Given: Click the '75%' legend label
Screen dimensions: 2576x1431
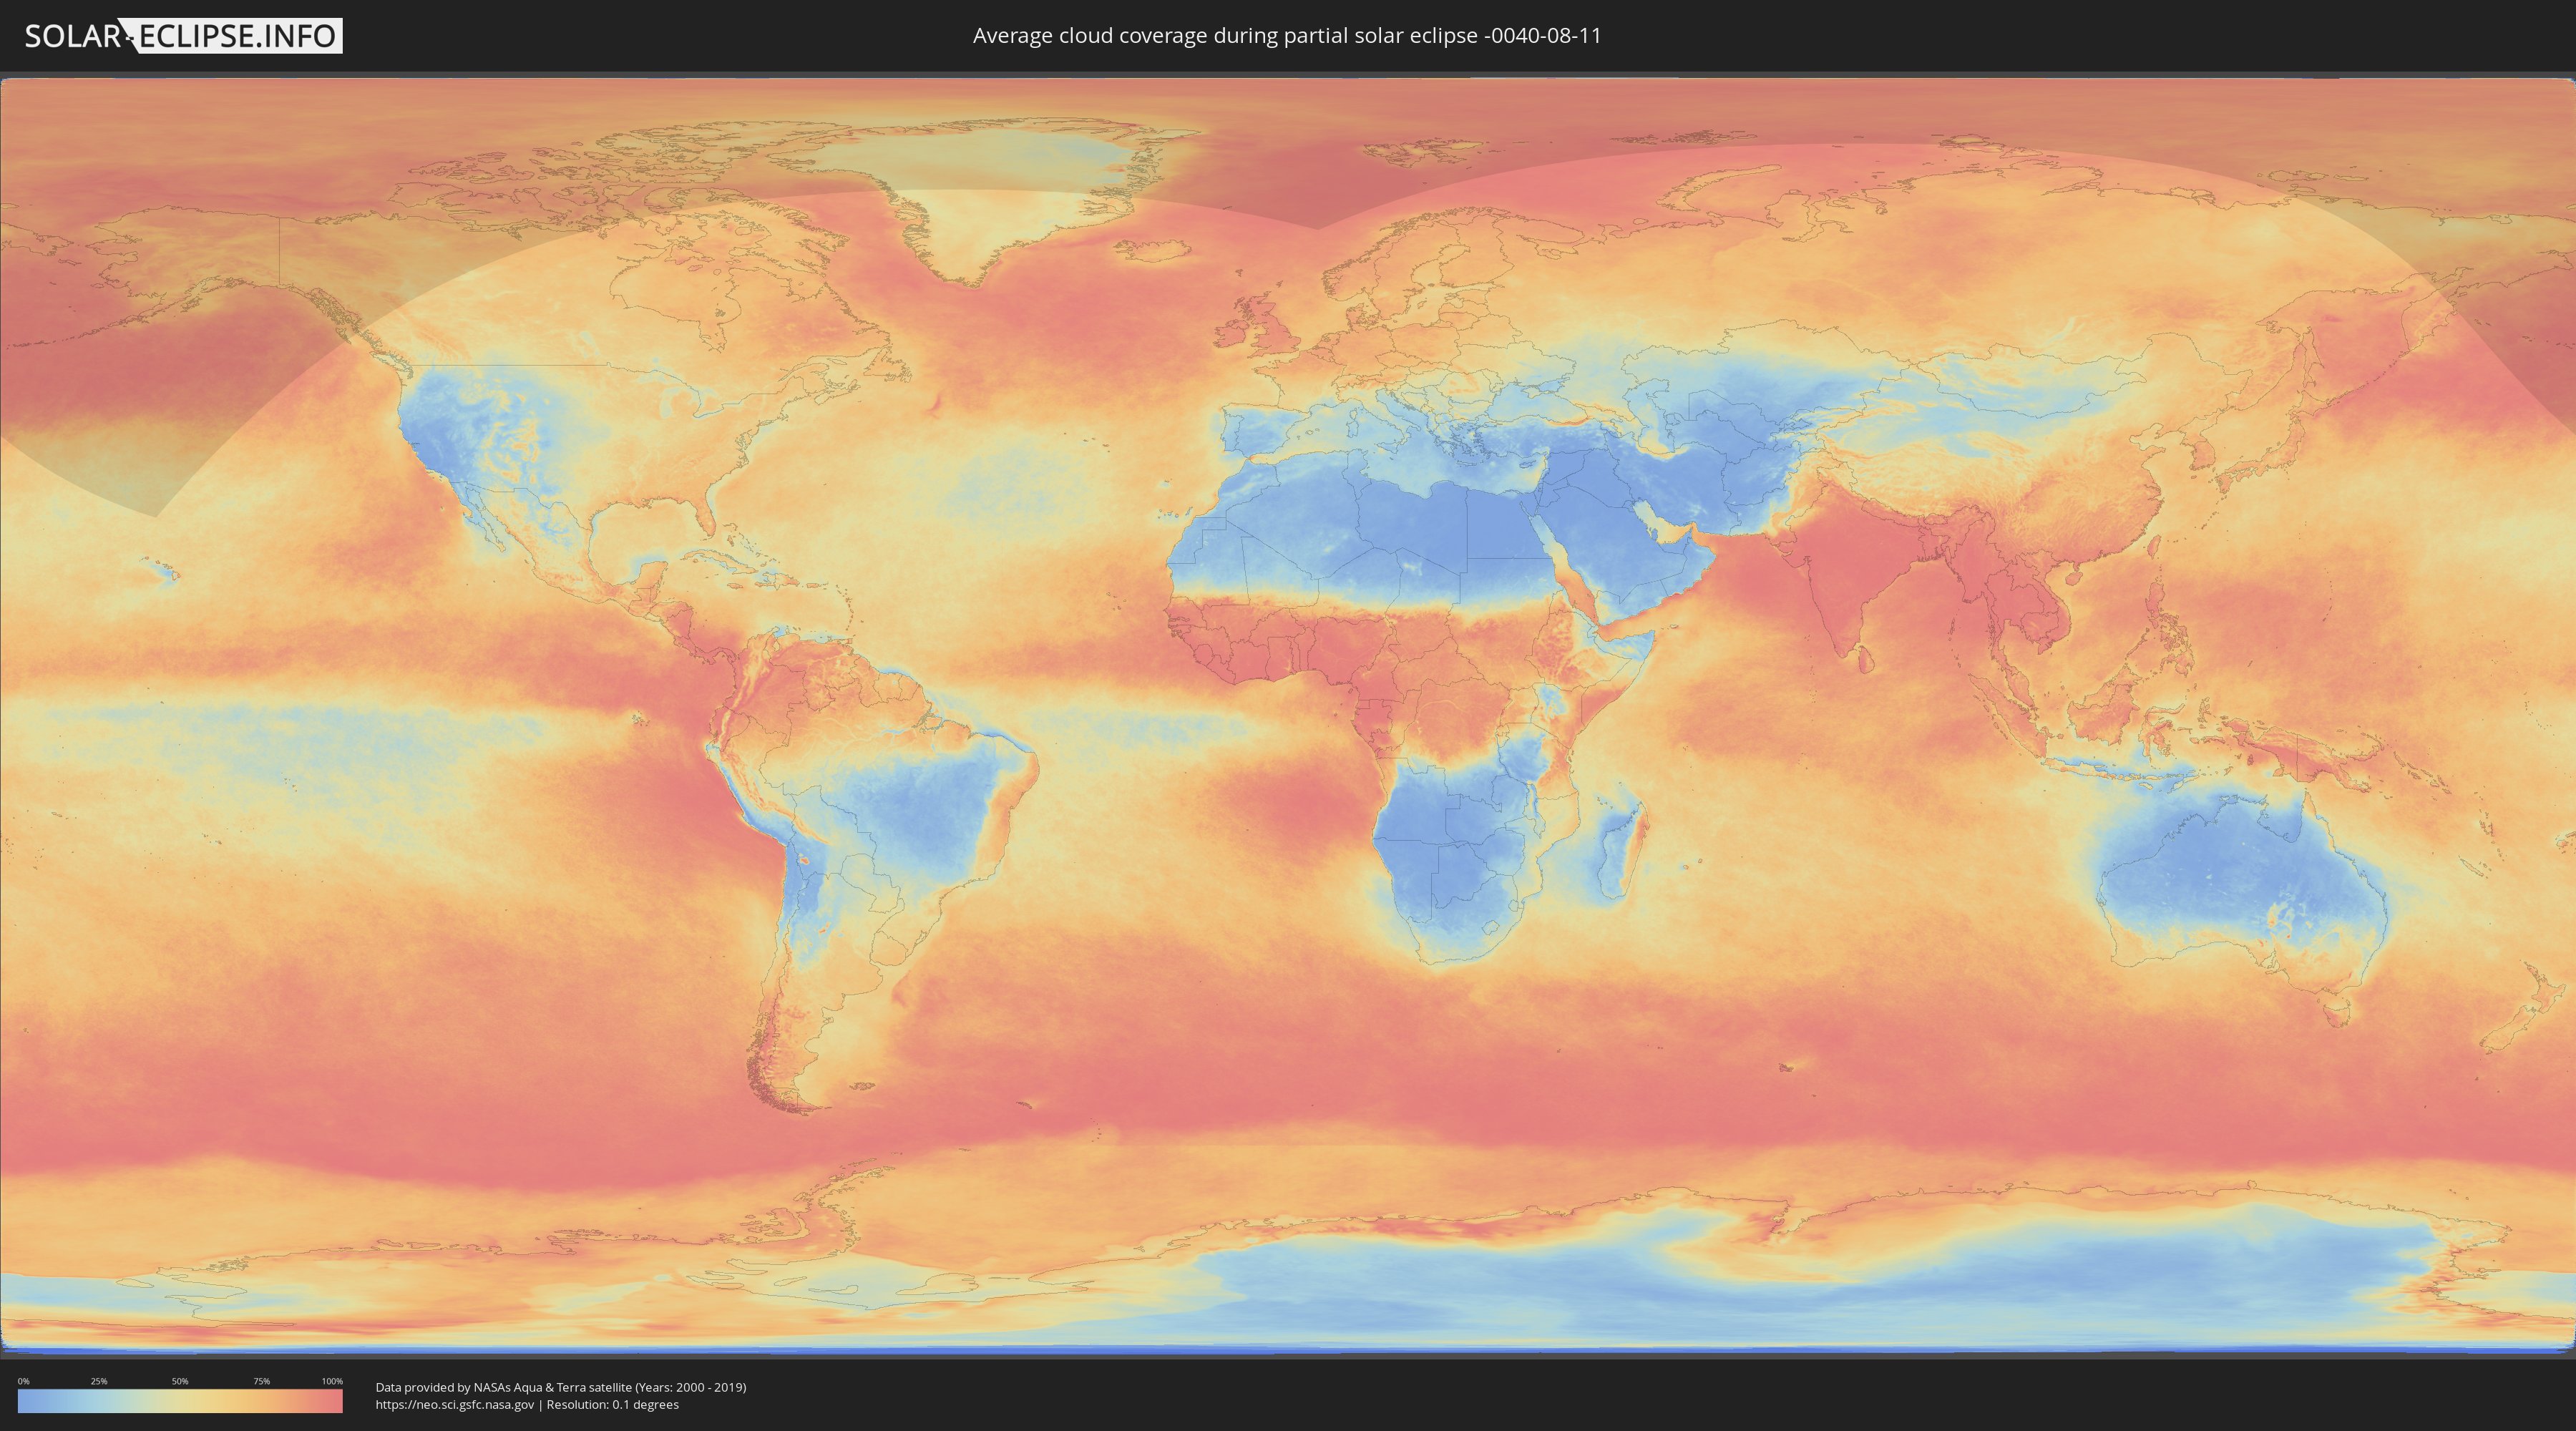Looking at the screenshot, I should click(261, 1381).
